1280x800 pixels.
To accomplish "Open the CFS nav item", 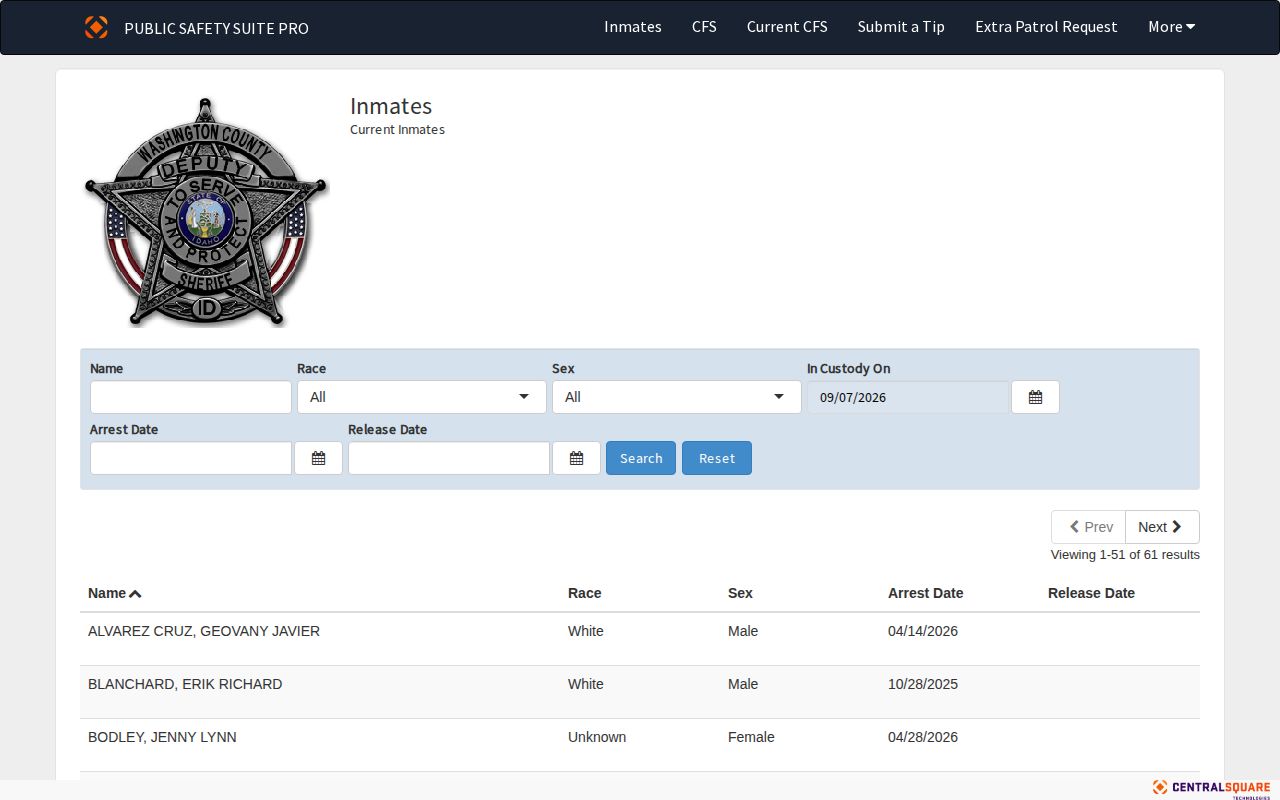I will [704, 27].
